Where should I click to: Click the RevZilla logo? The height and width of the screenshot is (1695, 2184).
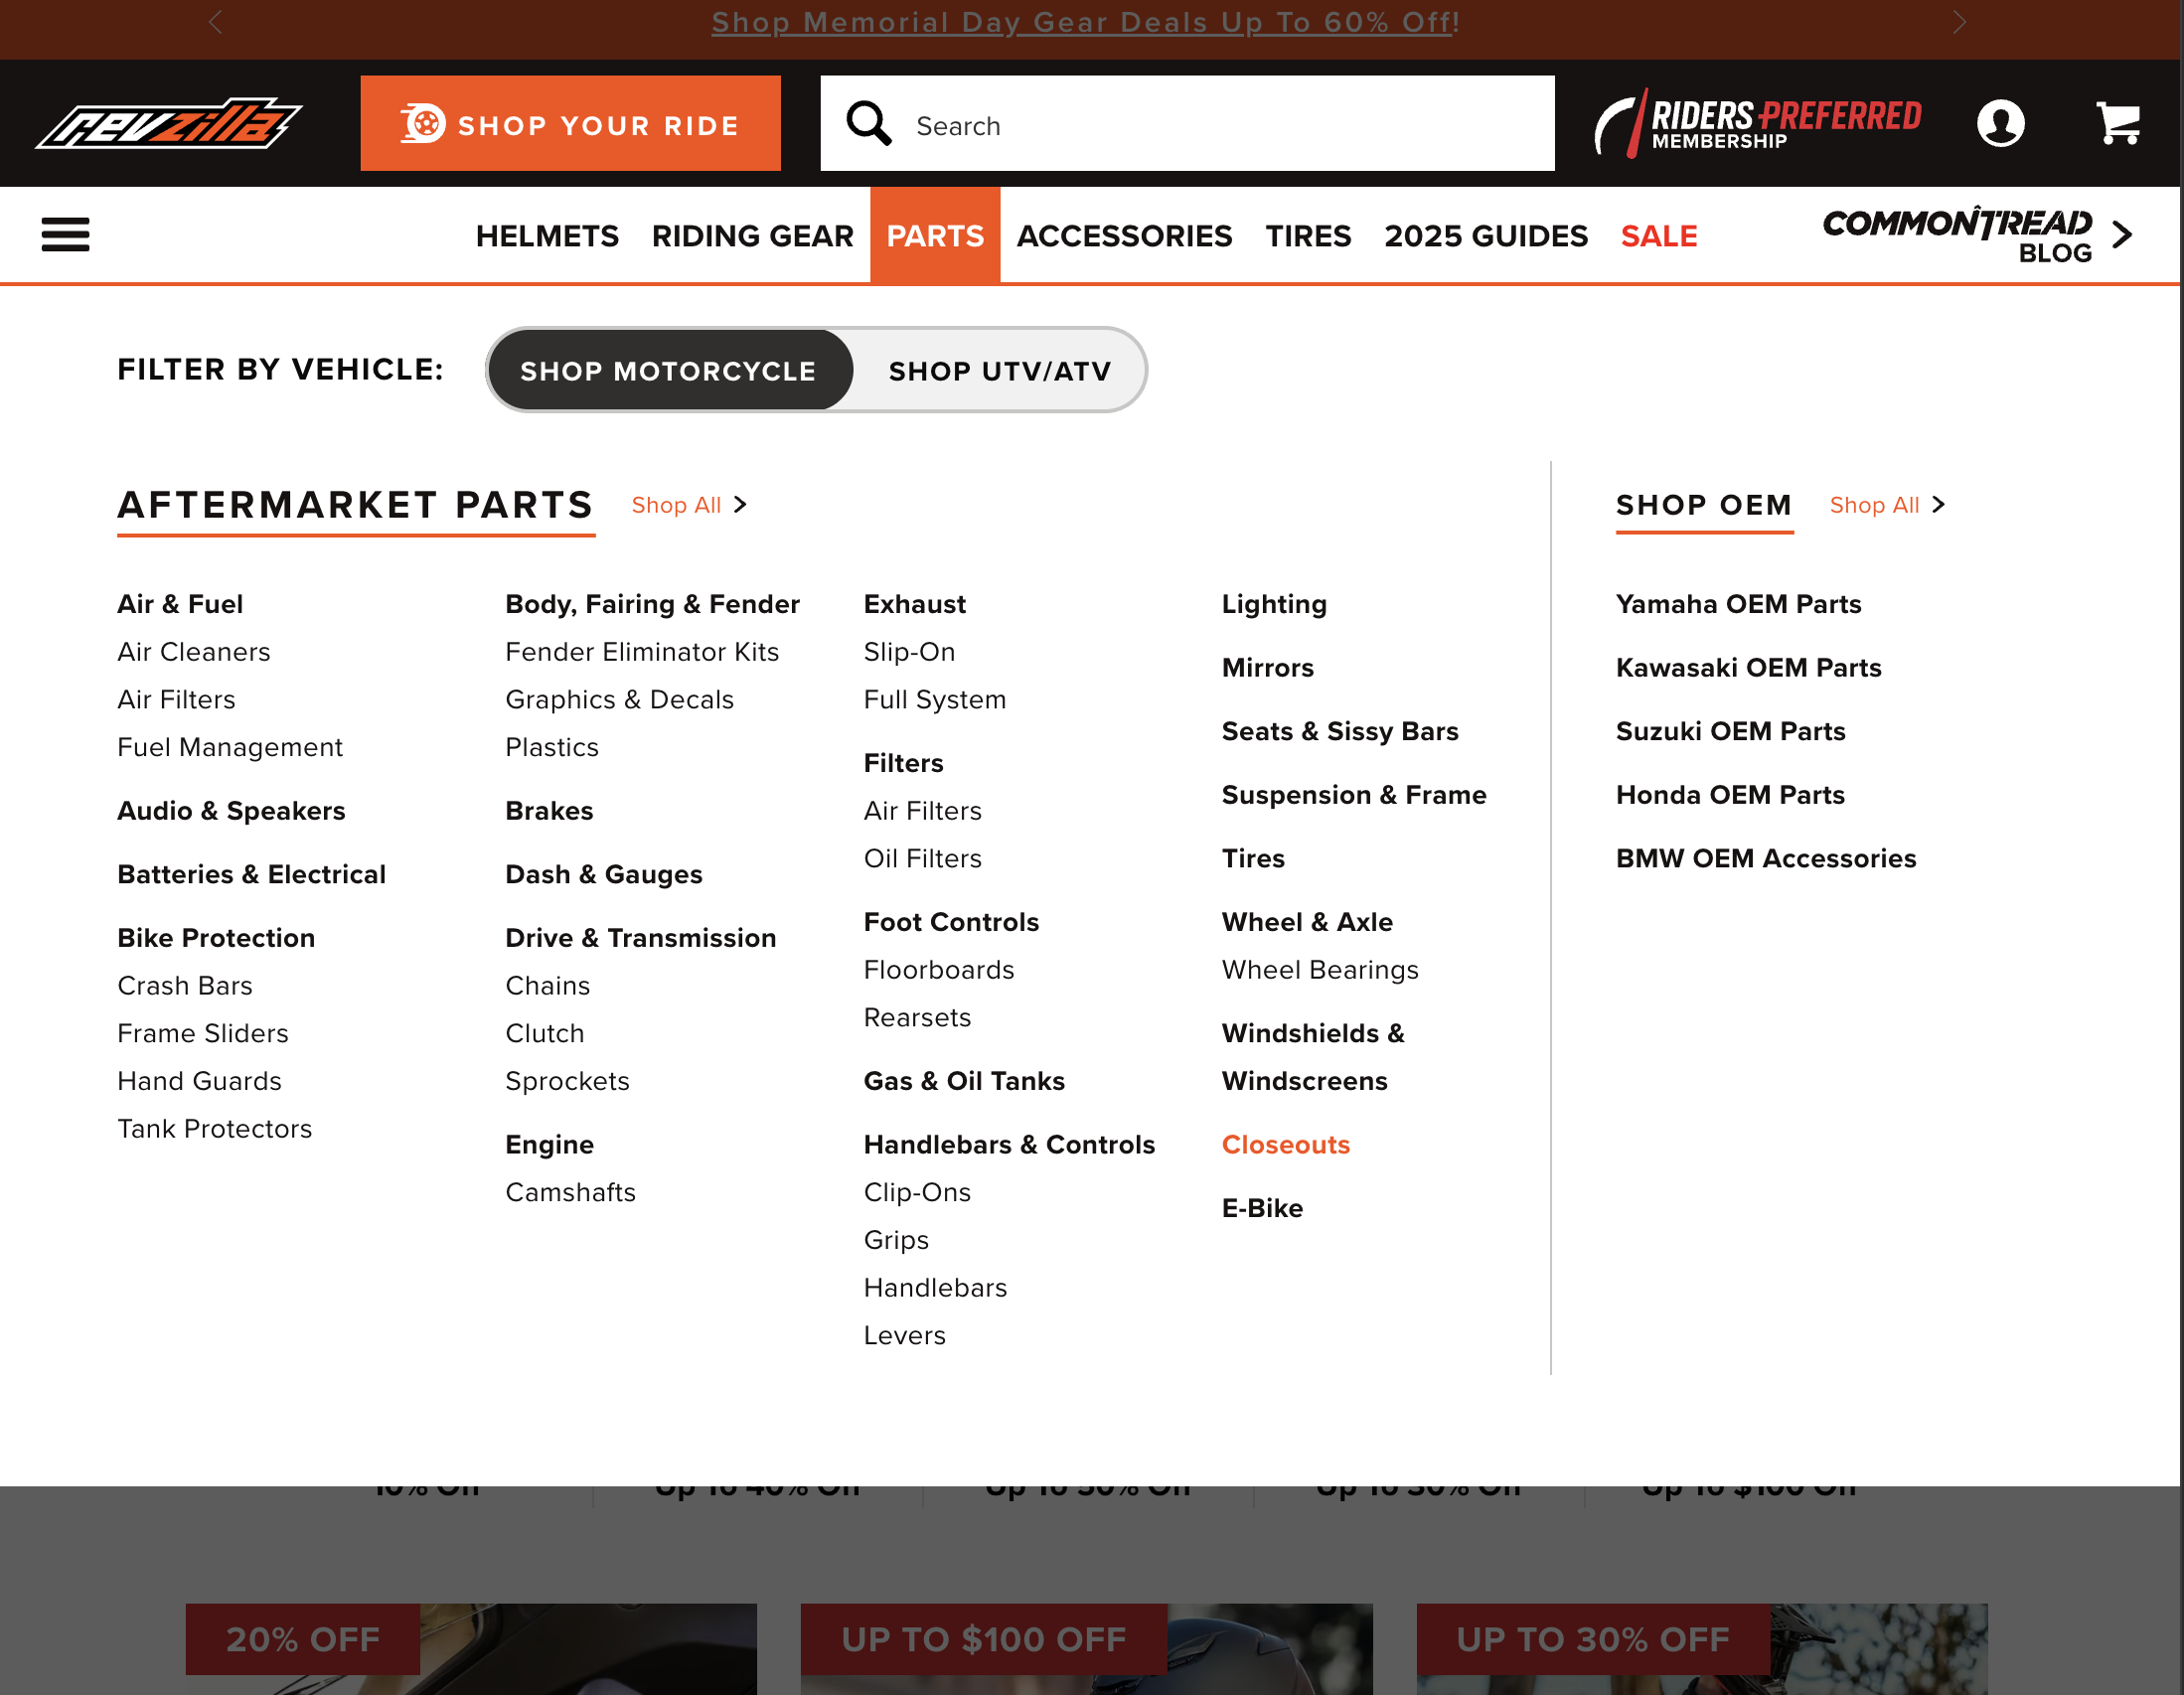pos(172,123)
